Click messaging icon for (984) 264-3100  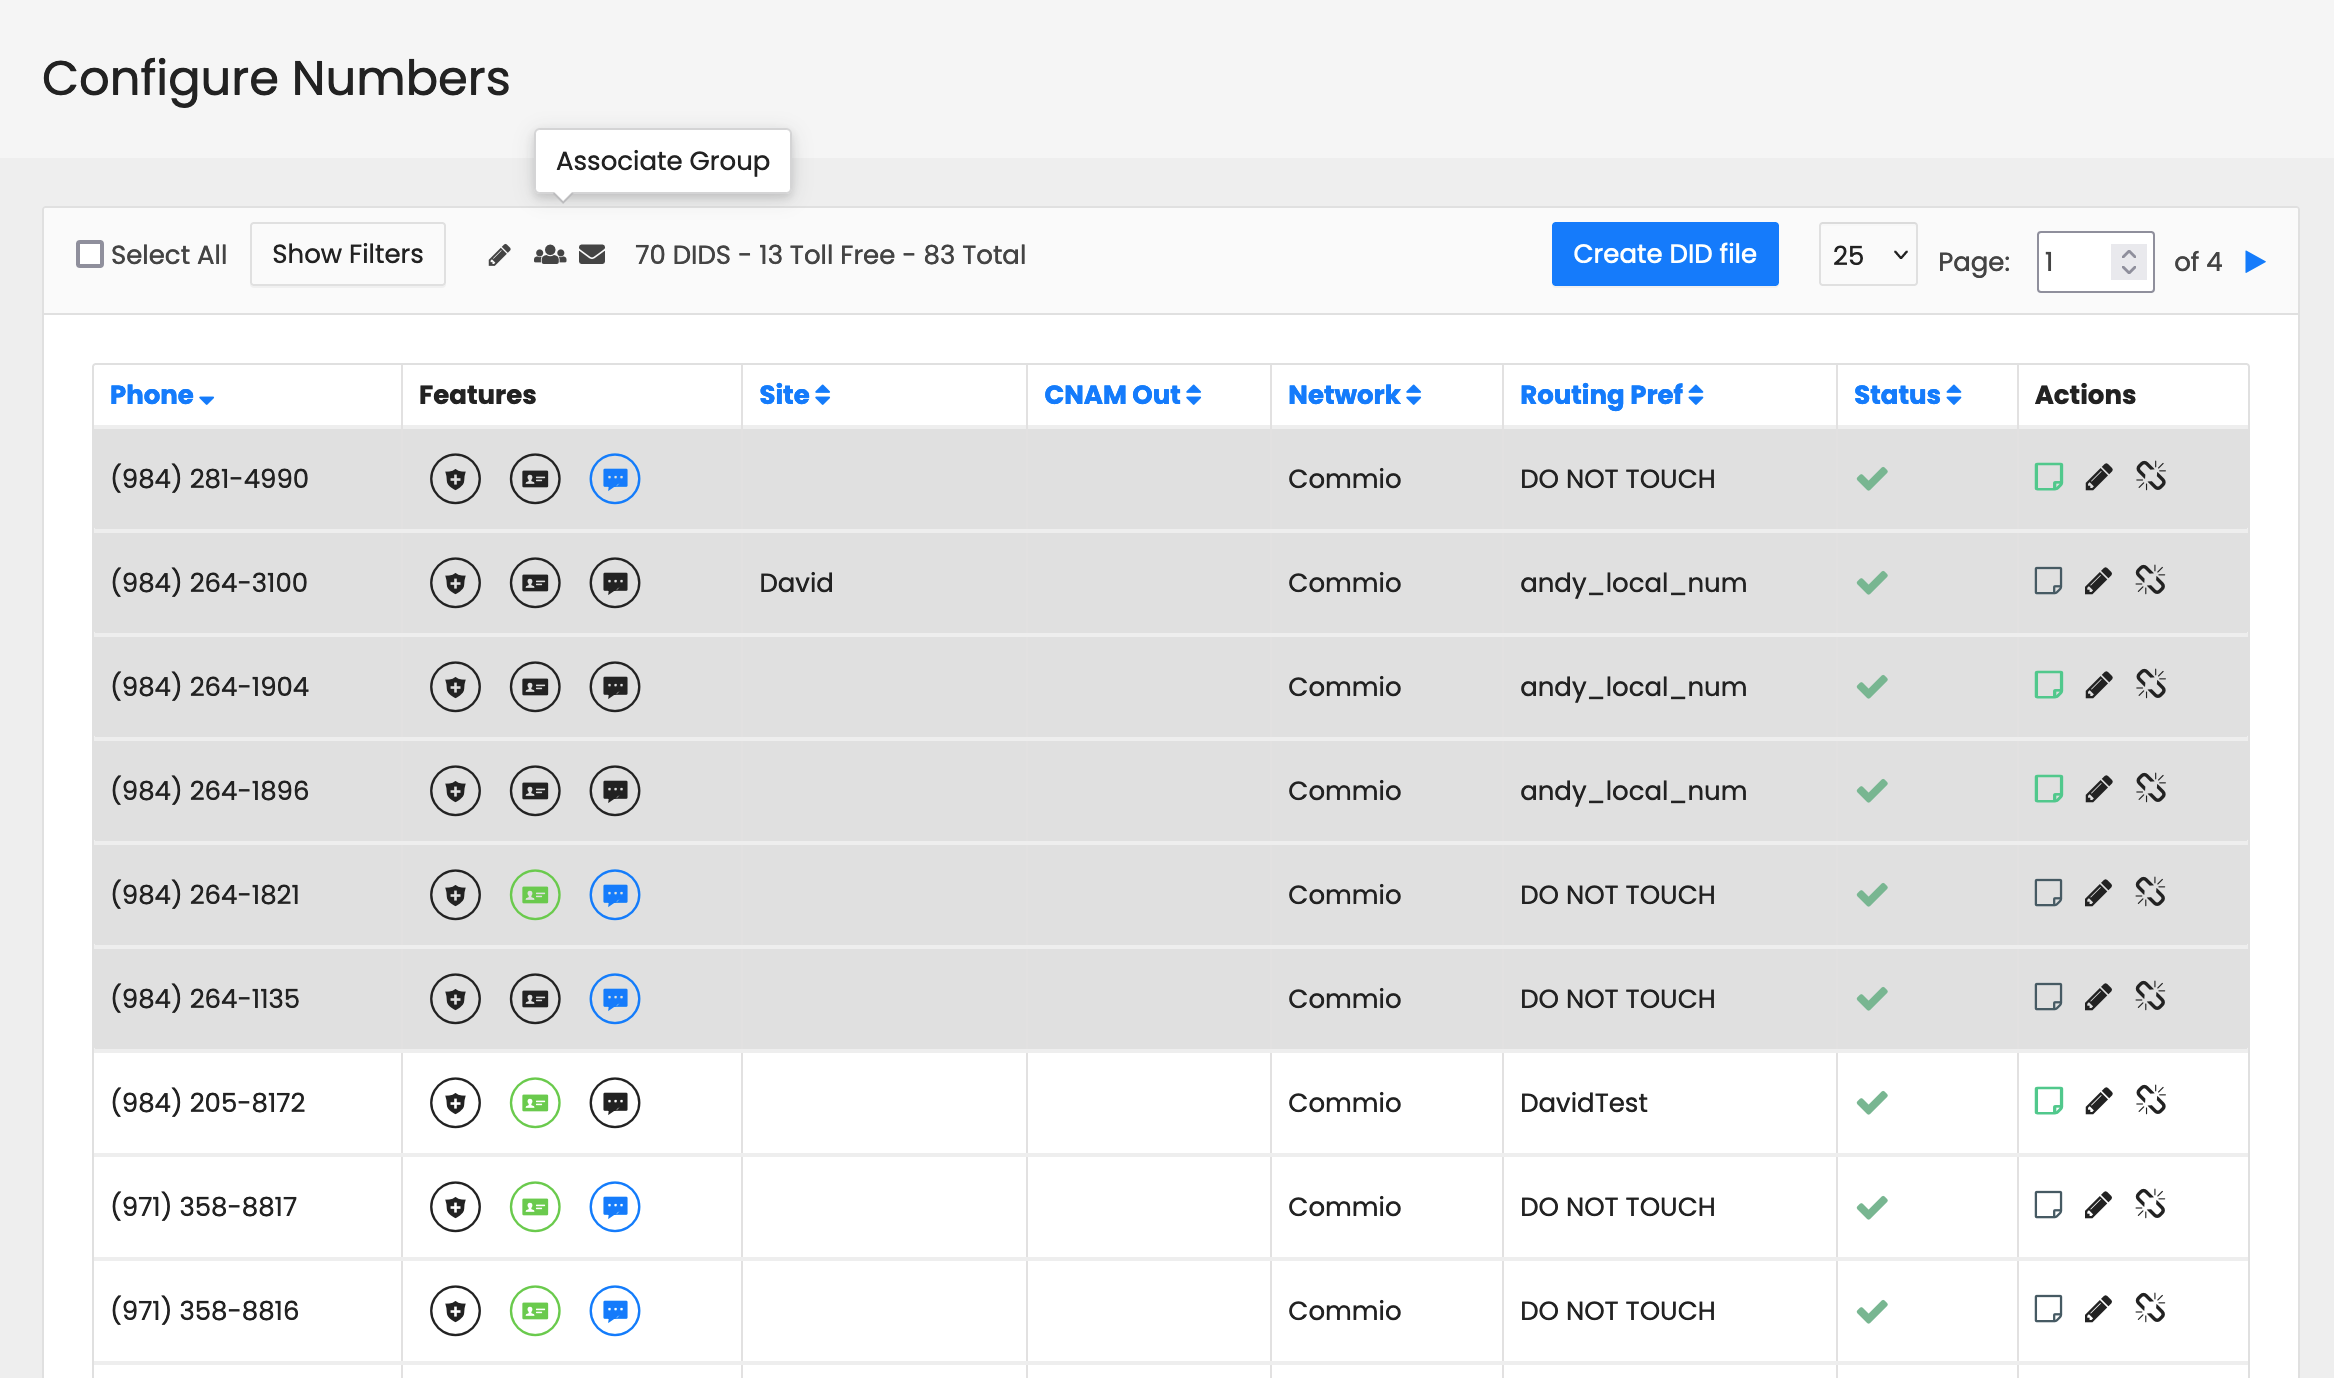click(x=615, y=583)
